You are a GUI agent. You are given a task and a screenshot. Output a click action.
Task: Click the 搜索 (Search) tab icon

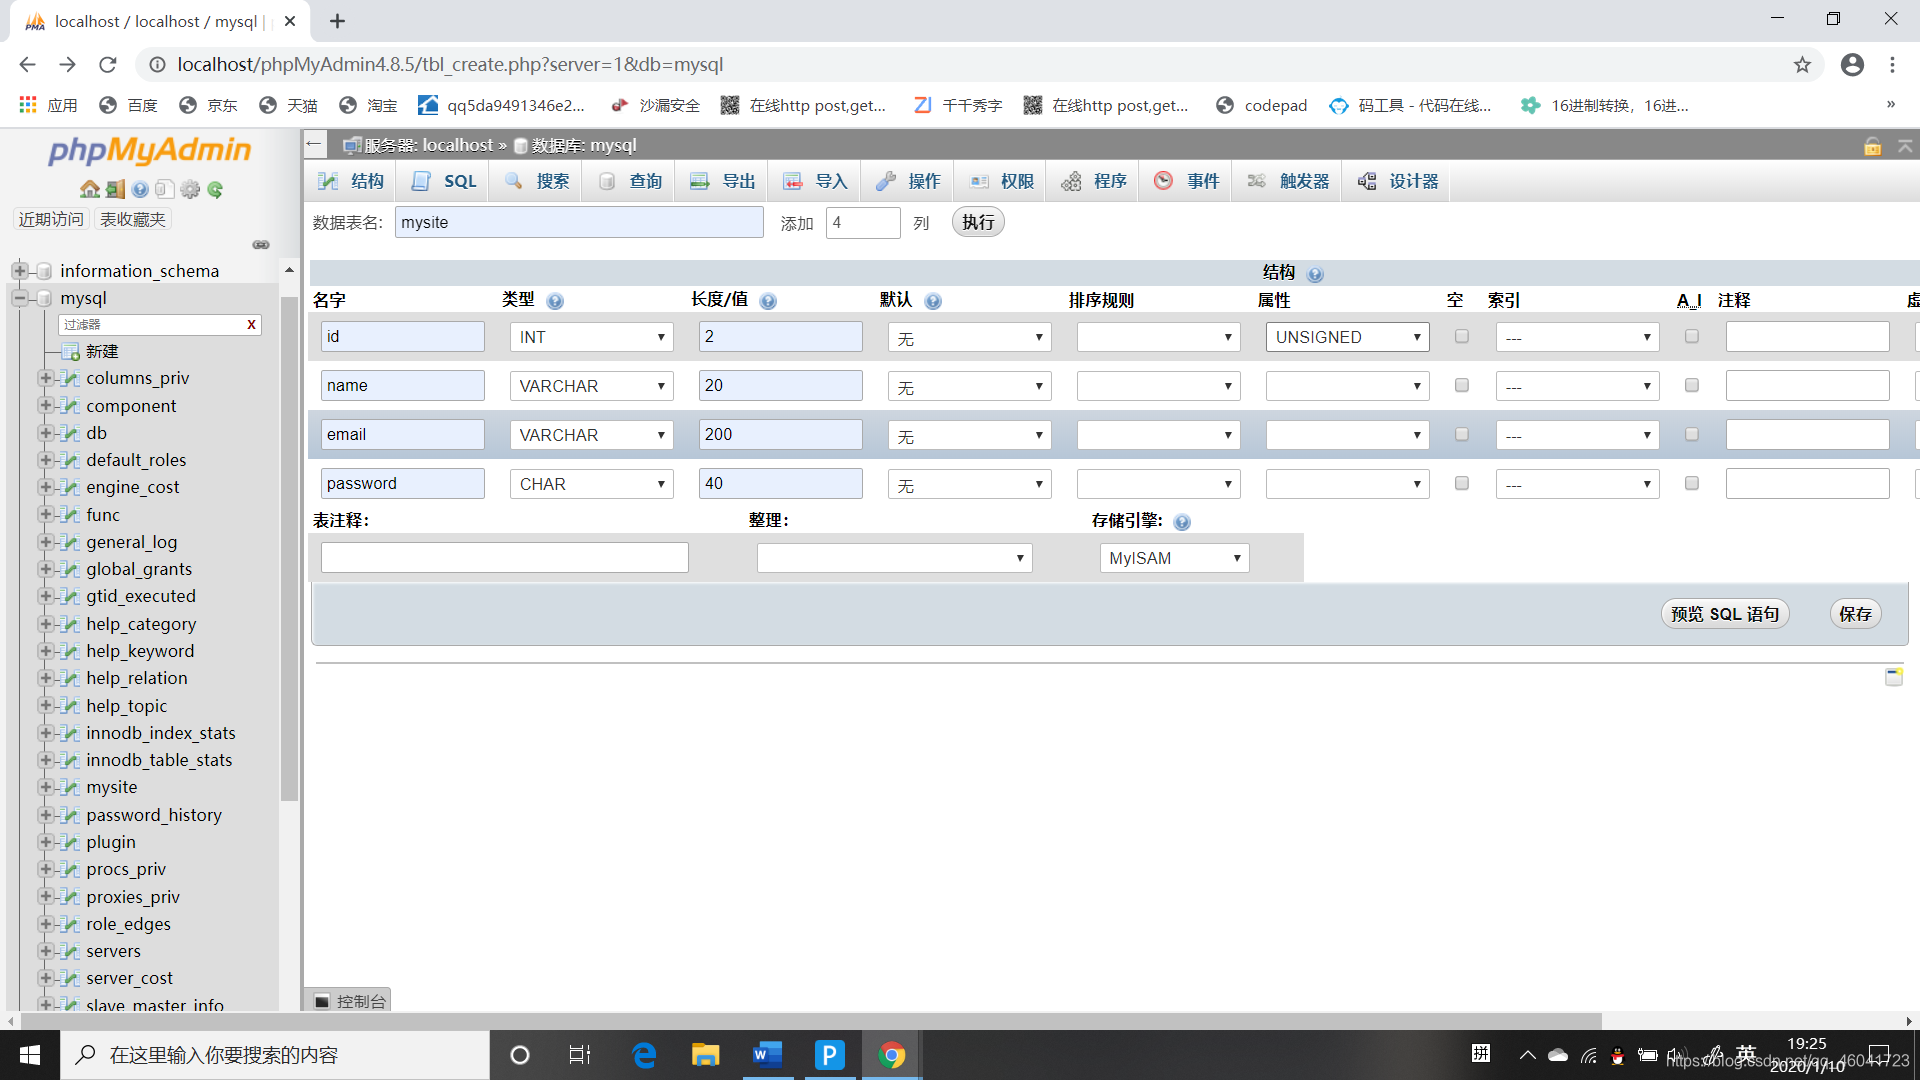551,181
